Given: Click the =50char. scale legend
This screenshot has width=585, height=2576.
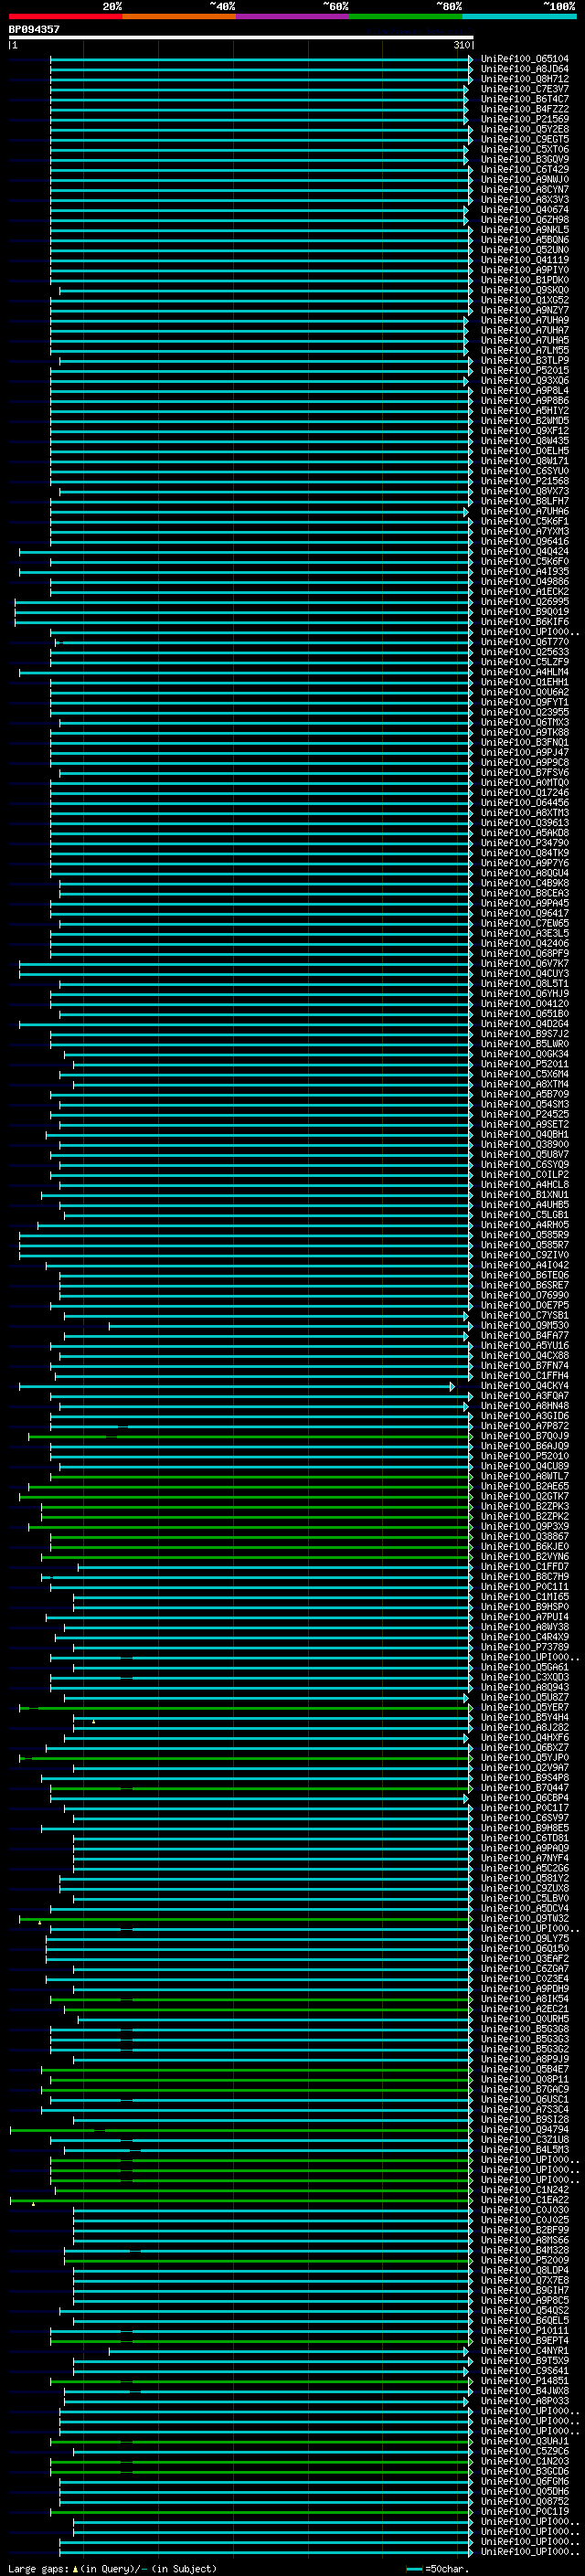Looking at the screenshot, I should point(438,2569).
